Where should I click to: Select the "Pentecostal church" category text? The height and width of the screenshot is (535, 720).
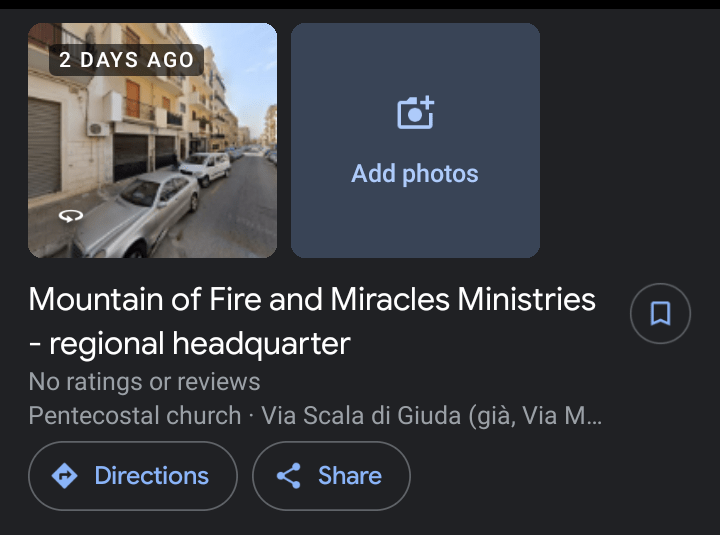(134, 415)
